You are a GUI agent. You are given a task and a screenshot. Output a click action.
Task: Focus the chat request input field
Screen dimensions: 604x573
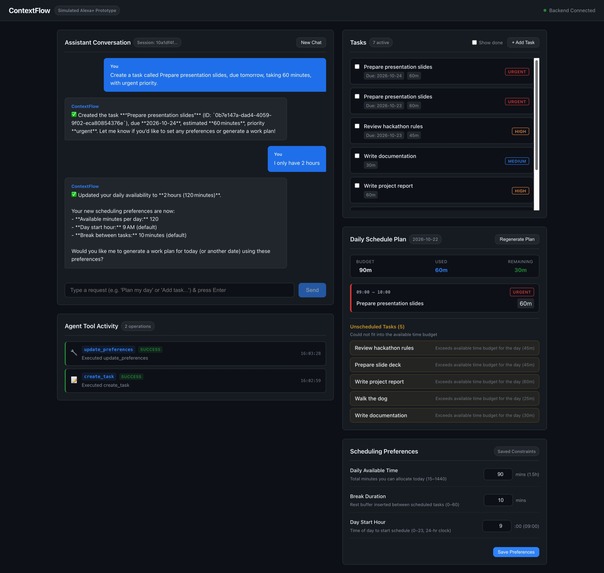179,290
